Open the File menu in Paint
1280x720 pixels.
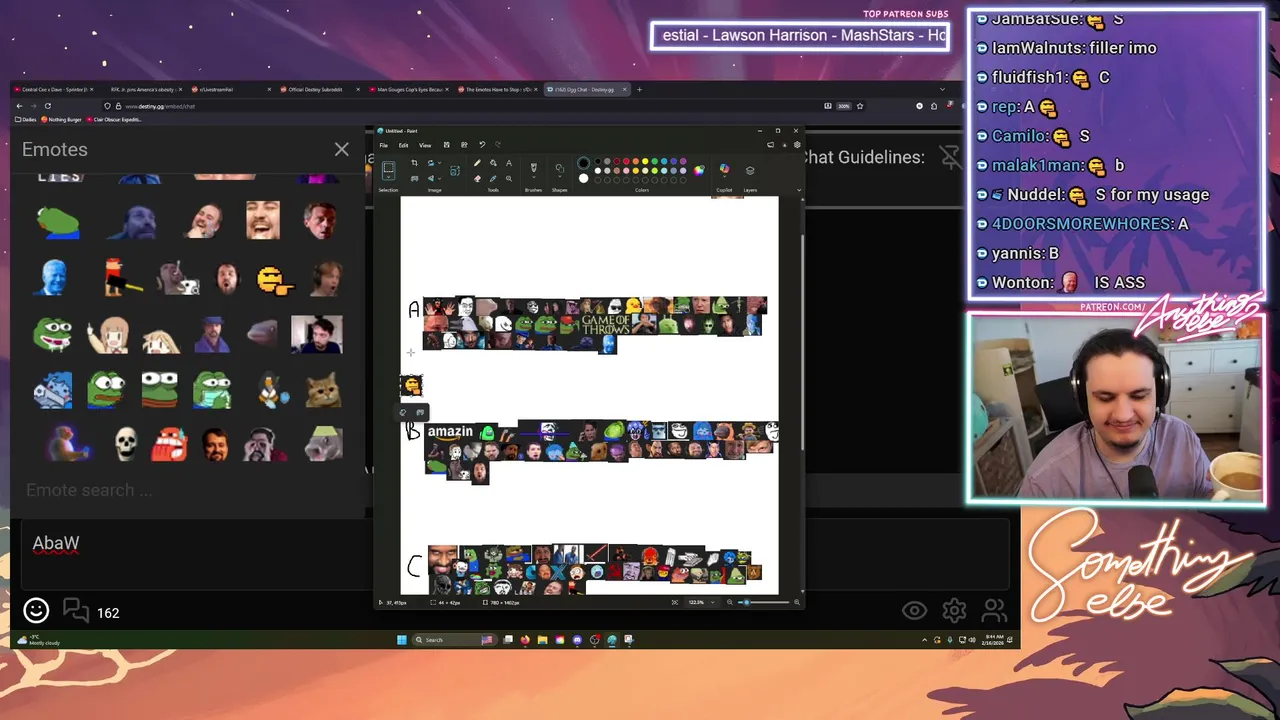(x=383, y=145)
